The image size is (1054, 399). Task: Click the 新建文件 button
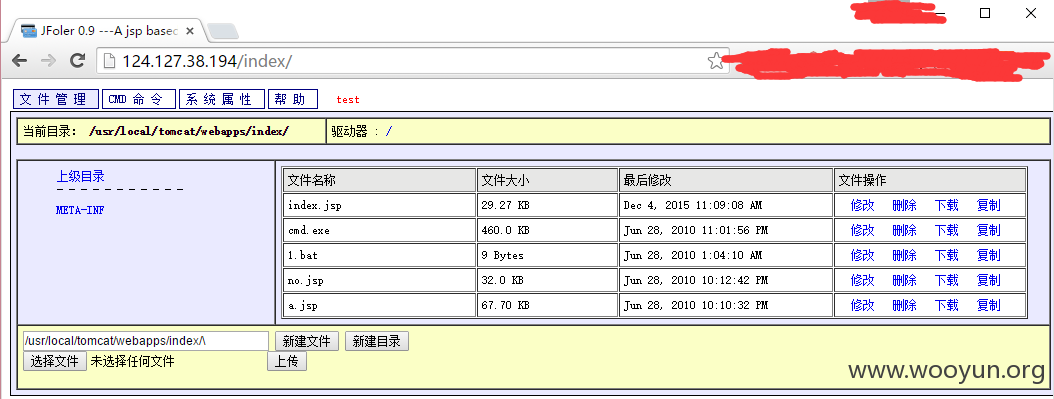pyautogui.click(x=307, y=341)
